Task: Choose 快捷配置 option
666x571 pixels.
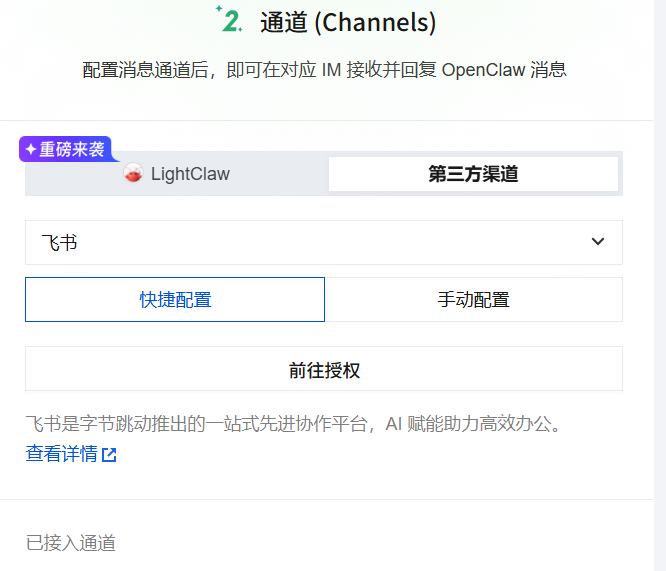Action: click(175, 300)
